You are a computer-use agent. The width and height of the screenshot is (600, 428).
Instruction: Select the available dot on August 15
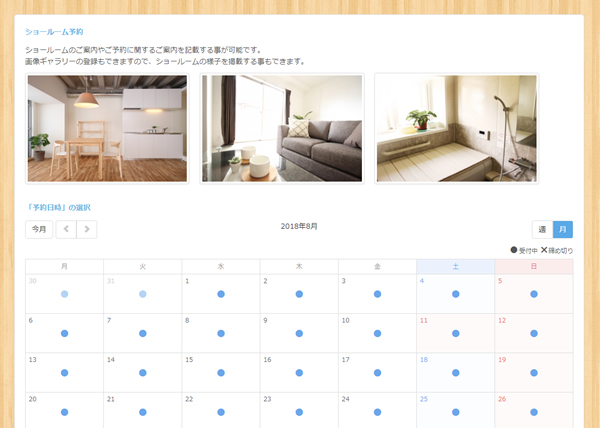(x=221, y=372)
